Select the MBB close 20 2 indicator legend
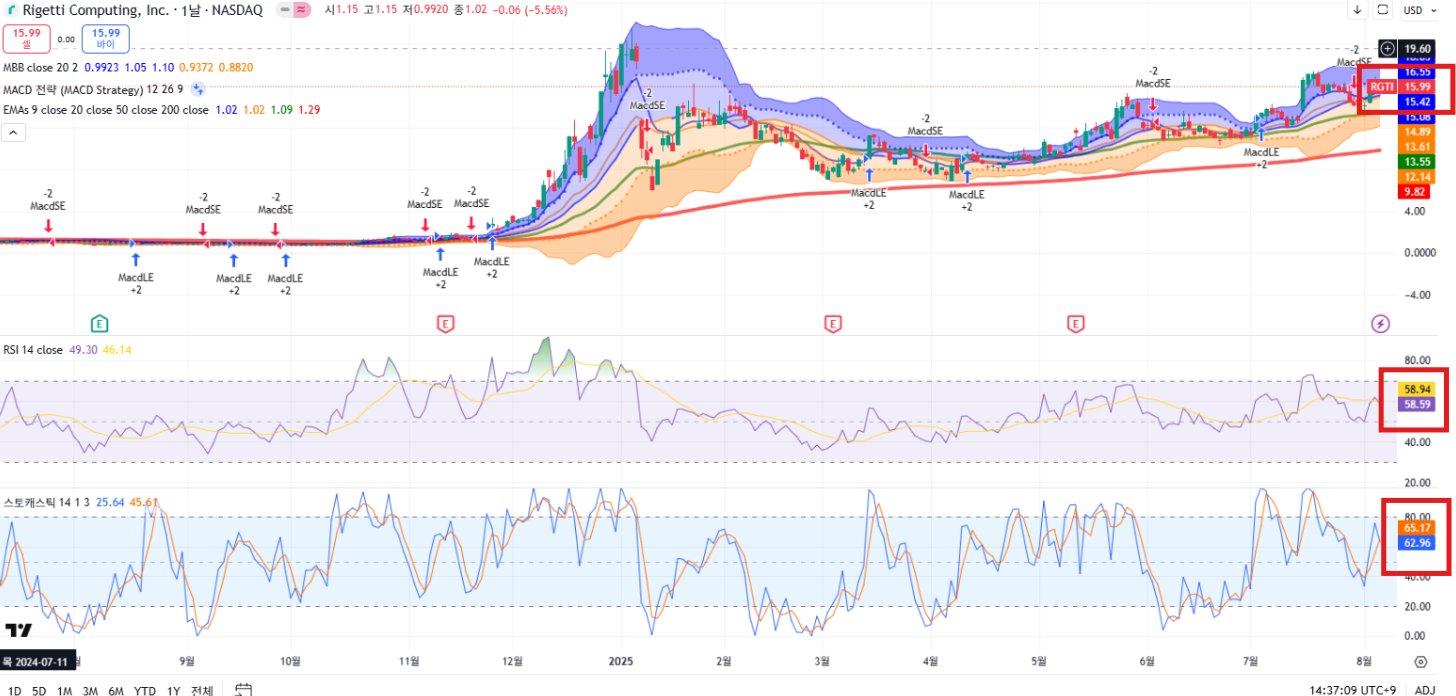 [x=40, y=67]
